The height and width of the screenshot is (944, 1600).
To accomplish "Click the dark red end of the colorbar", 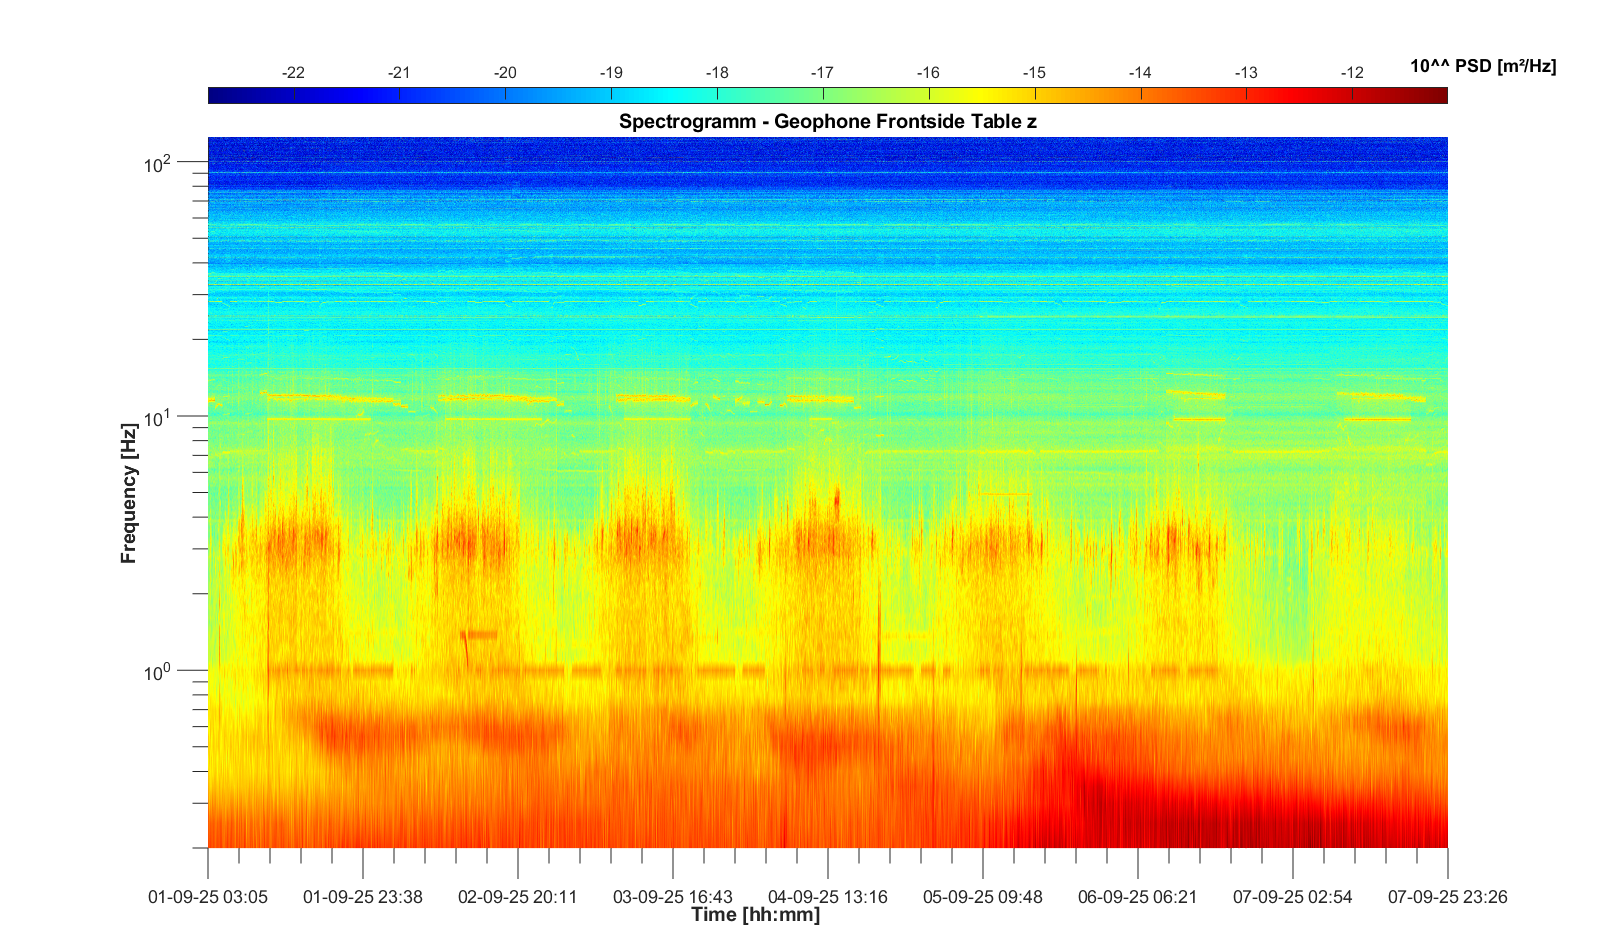I will click(x=1436, y=95).
